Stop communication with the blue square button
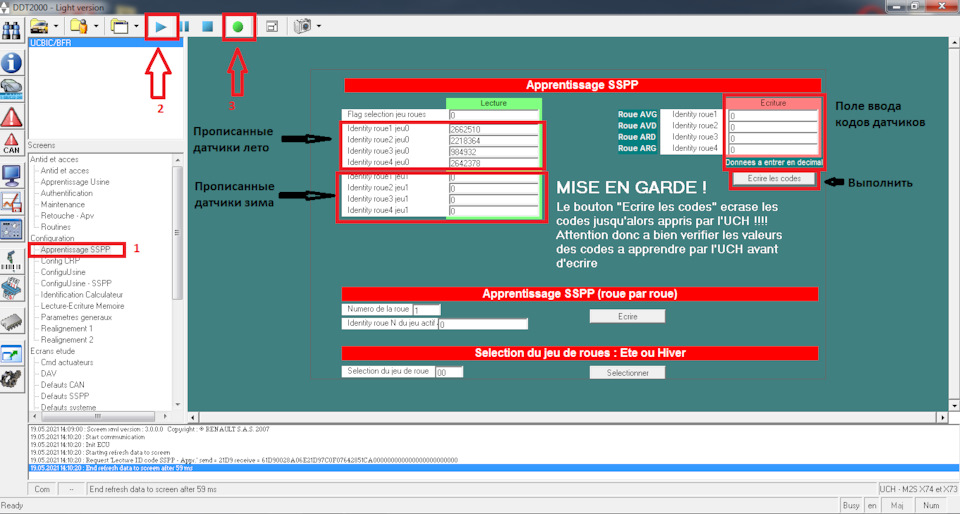 click(208, 26)
